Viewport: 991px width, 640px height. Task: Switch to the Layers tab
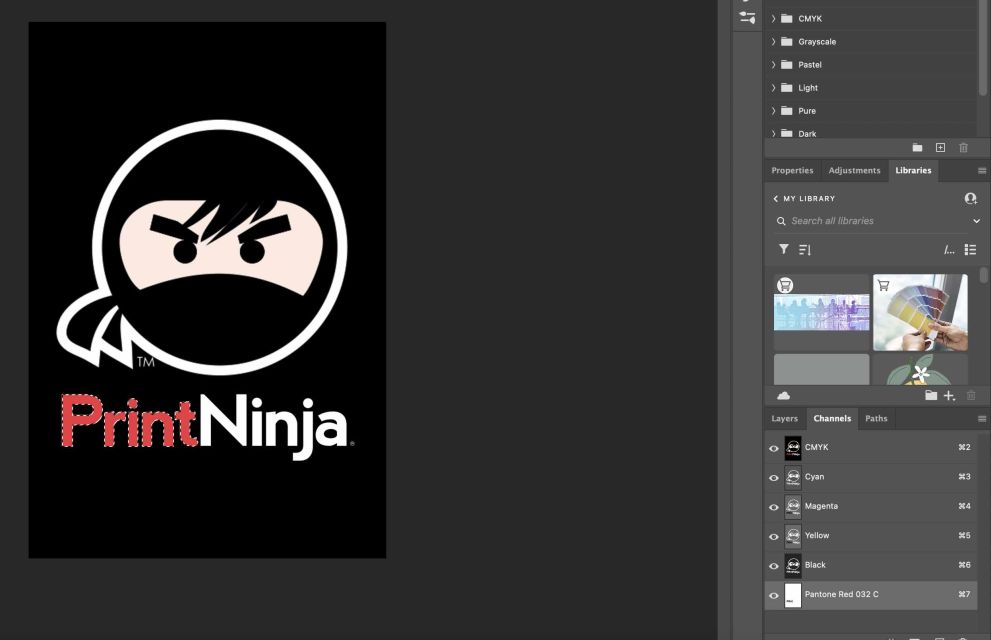(x=784, y=418)
